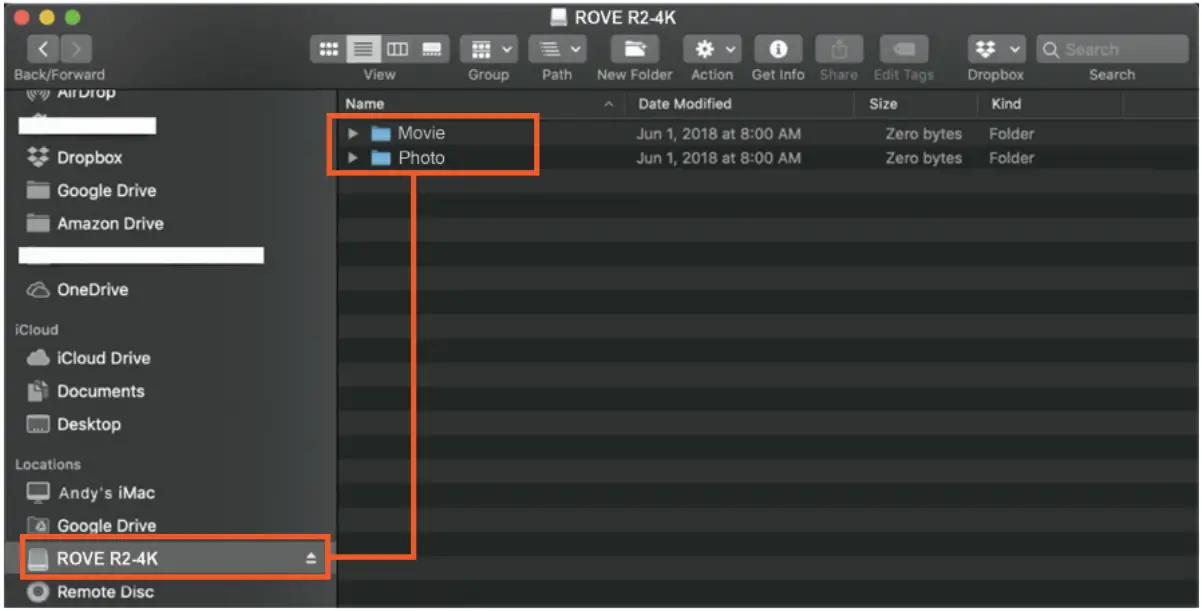Switch to column view layout

[399, 48]
